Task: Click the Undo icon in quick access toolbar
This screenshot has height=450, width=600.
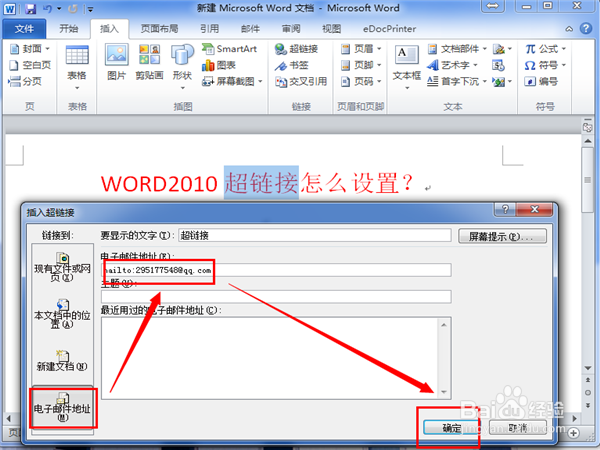Action: click(48, 8)
